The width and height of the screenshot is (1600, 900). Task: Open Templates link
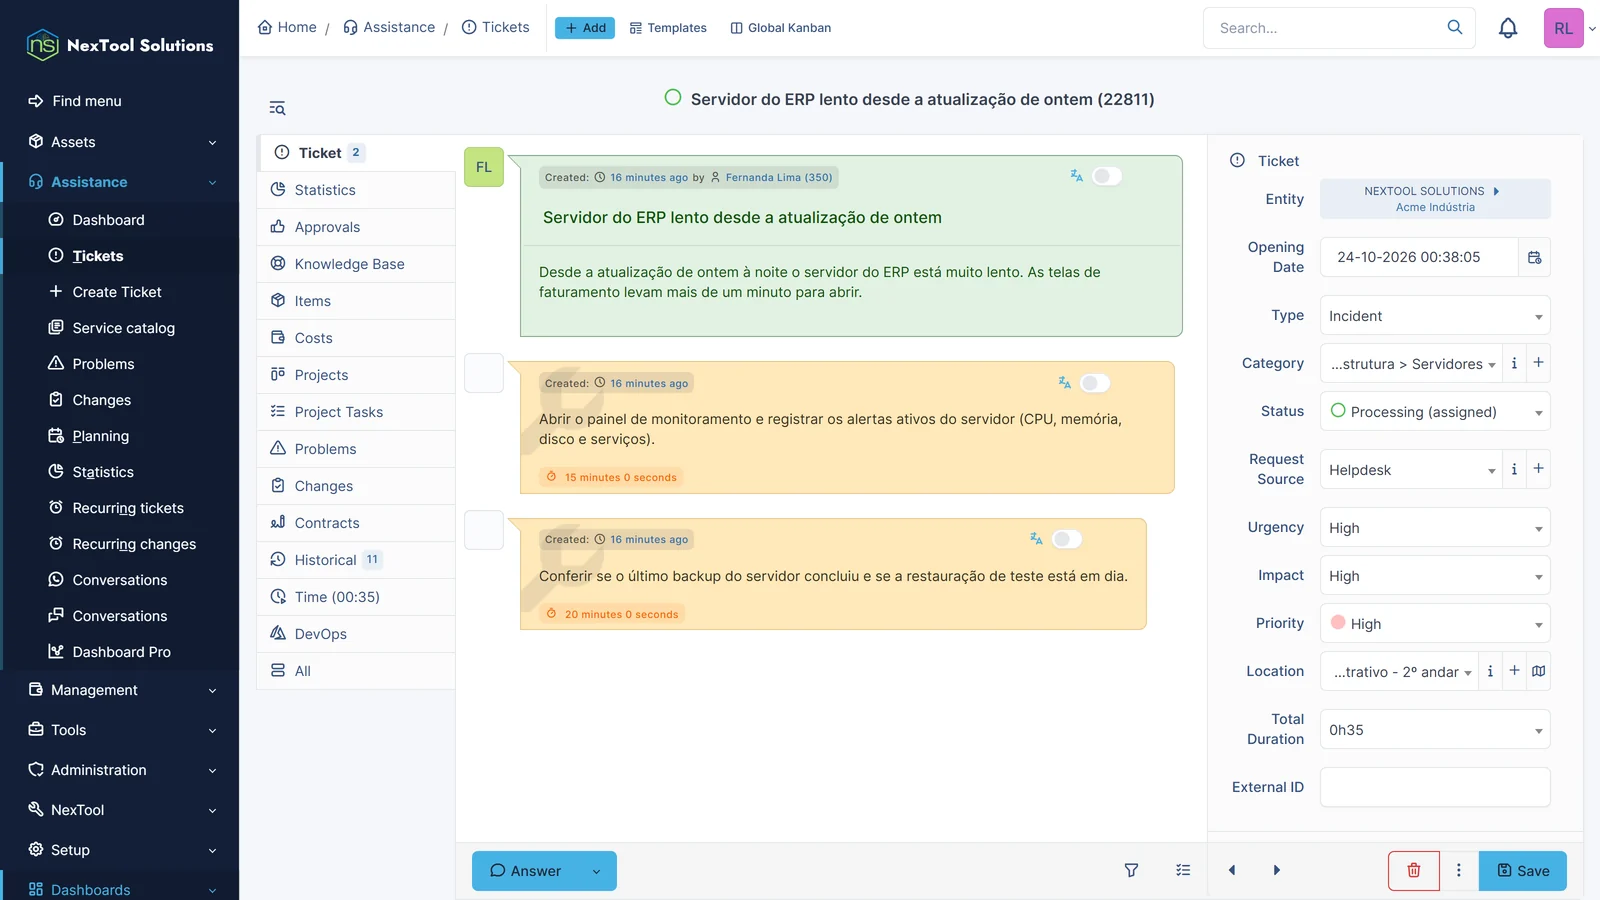click(x=668, y=28)
